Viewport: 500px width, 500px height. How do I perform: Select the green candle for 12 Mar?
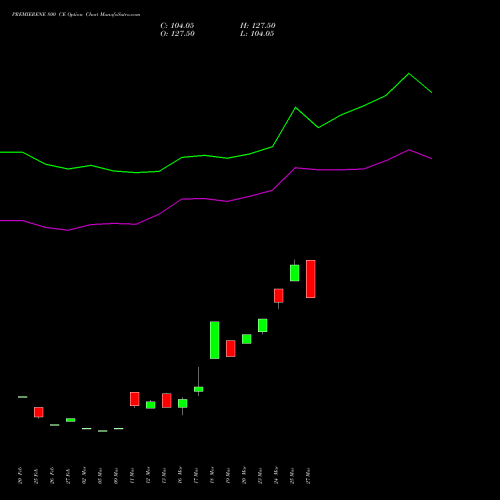(x=151, y=405)
